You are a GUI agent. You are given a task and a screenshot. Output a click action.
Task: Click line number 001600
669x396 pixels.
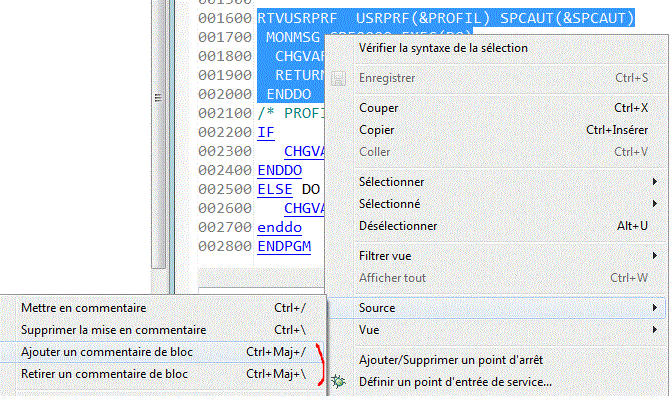point(225,18)
